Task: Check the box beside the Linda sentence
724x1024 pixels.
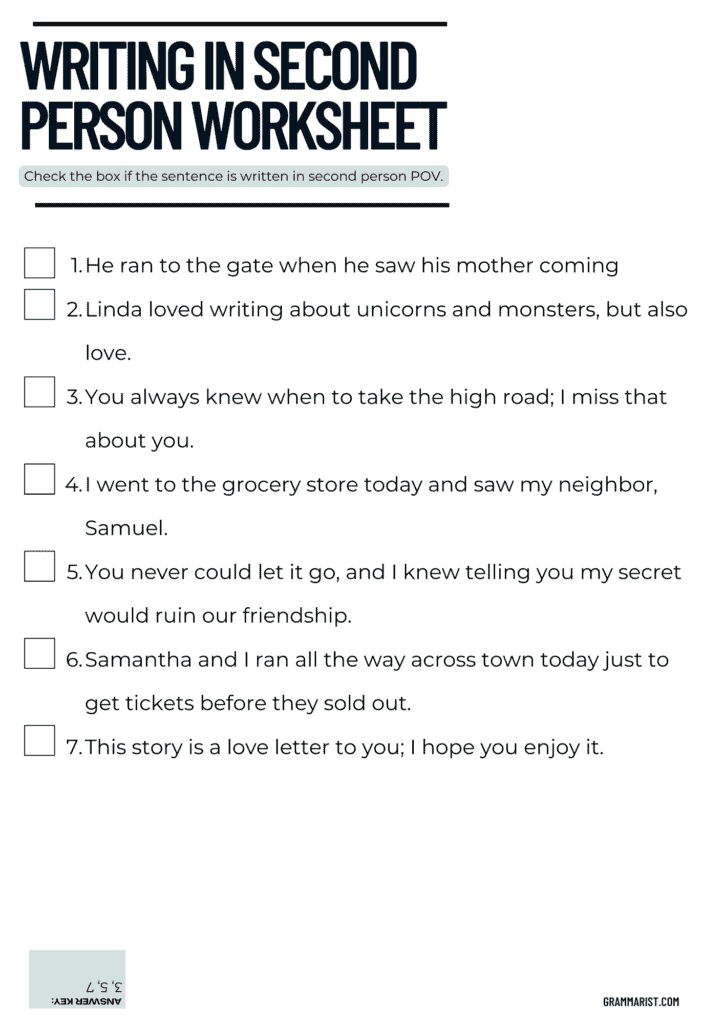Action: pos(39,304)
